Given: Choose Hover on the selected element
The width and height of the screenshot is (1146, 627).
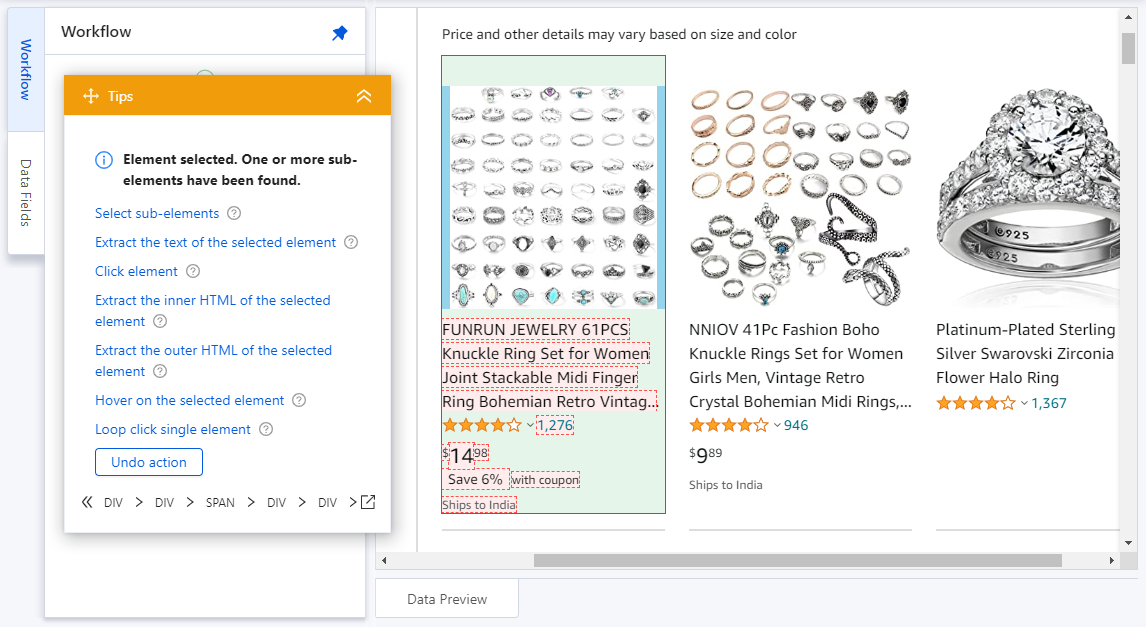Looking at the screenshot, I should [x=189, y=400].
